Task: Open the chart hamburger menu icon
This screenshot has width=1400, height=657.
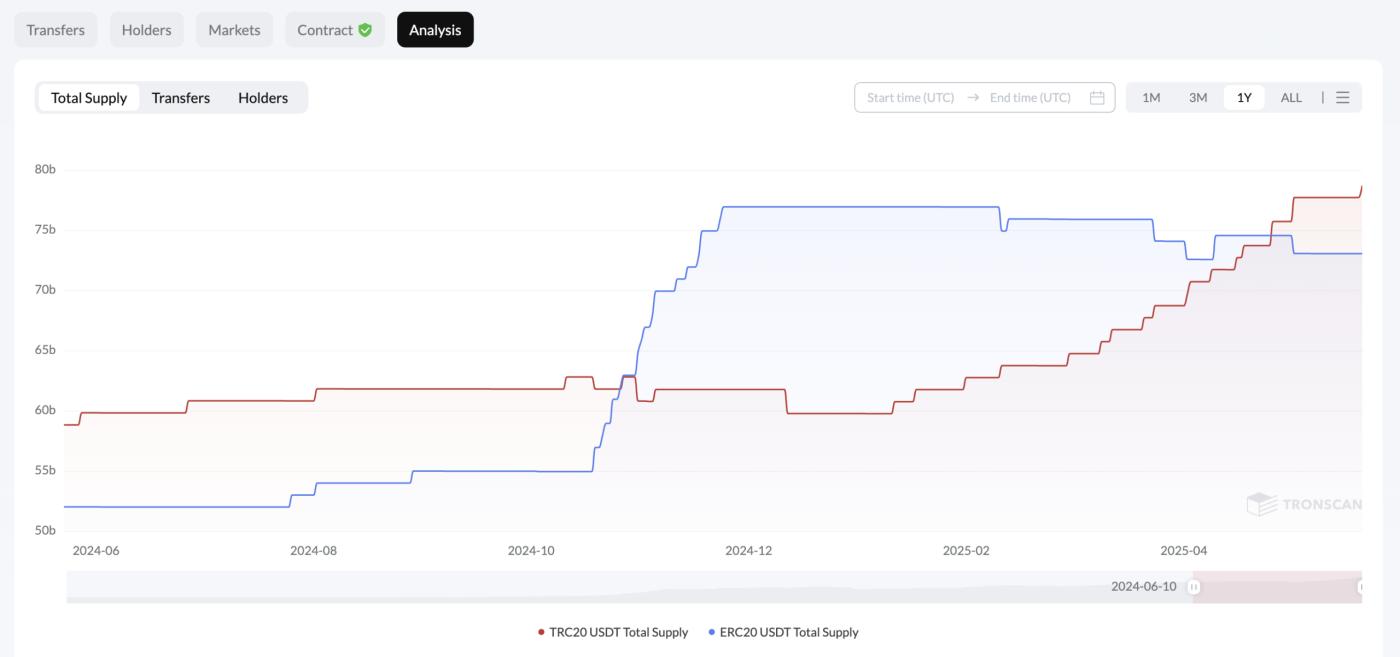Action: coord(1342,97)
